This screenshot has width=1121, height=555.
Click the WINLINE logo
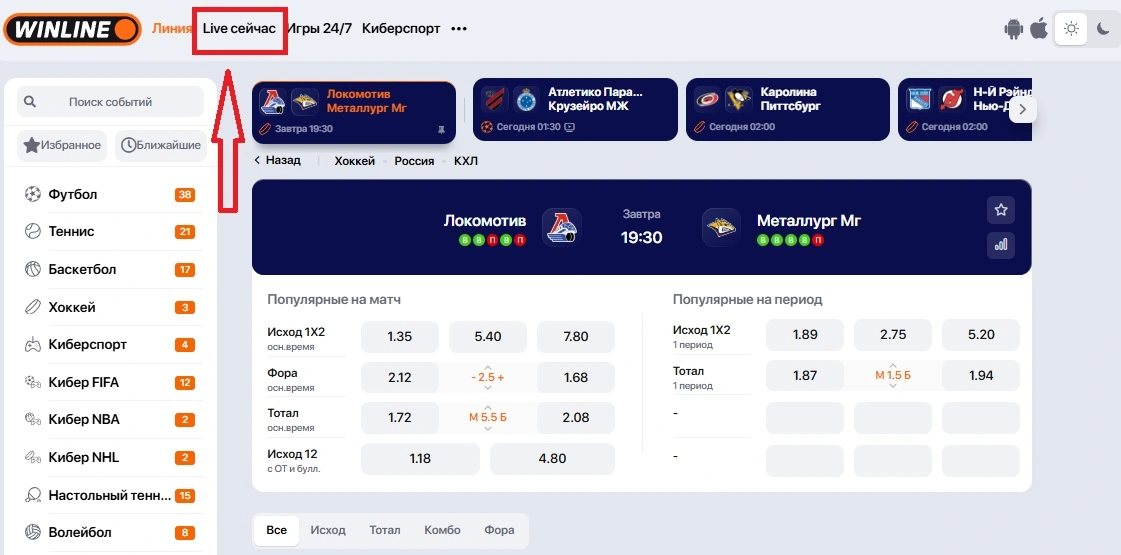tap(72, 29)
